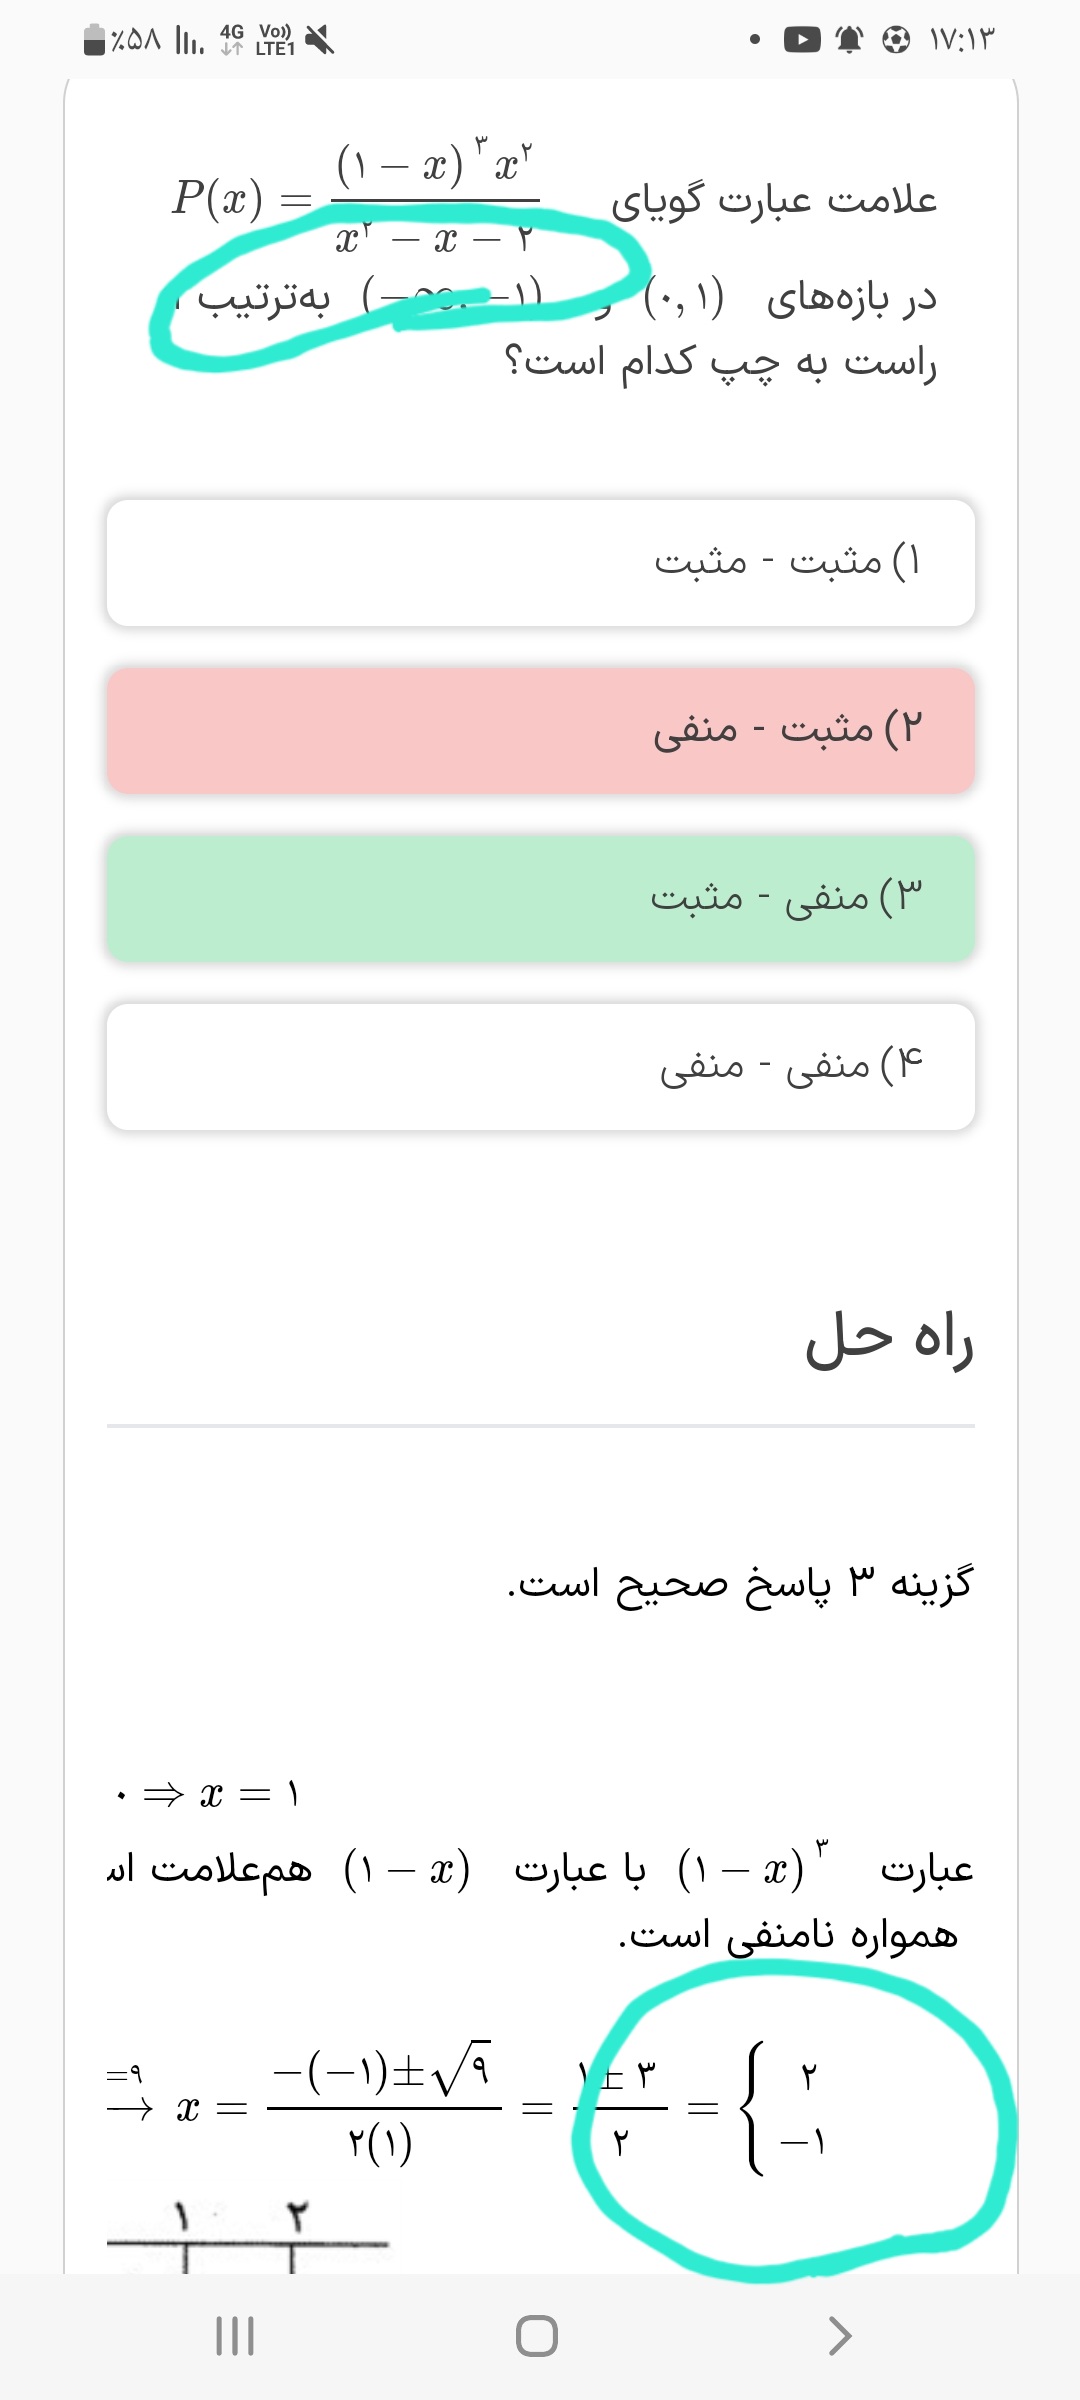Tap the 4G network signal indicator
Viewport: 1080px width, 2400px height.
pyautogui.click(x=231, y=40)
